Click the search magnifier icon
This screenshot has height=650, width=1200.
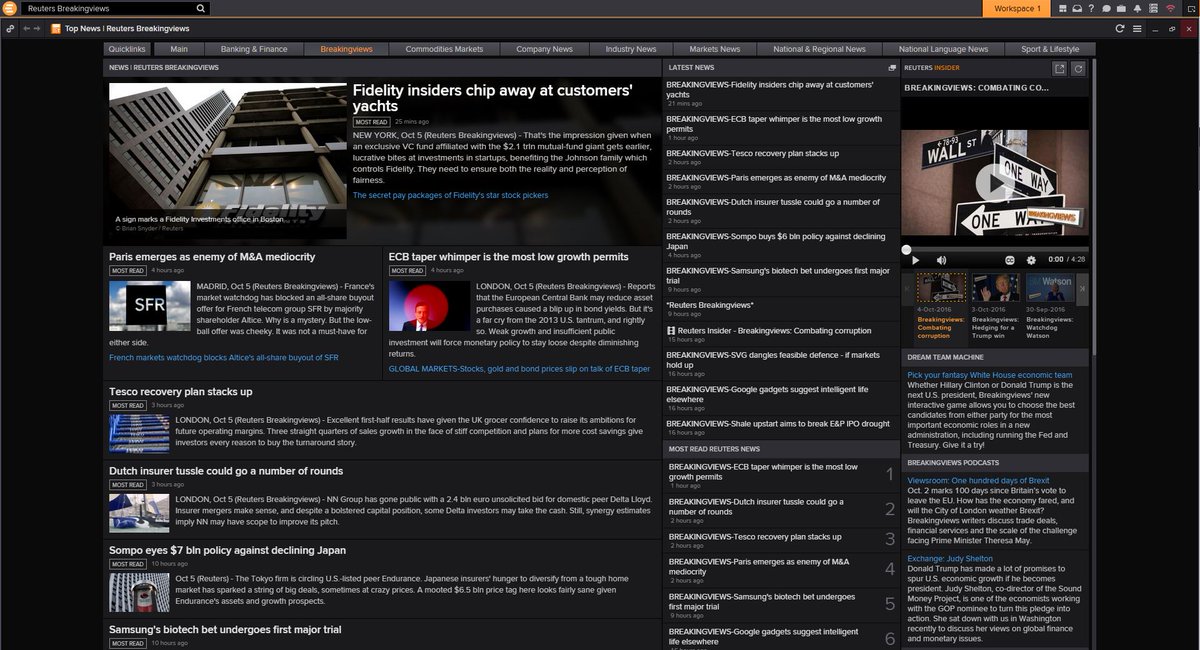[x=200, y=8]
